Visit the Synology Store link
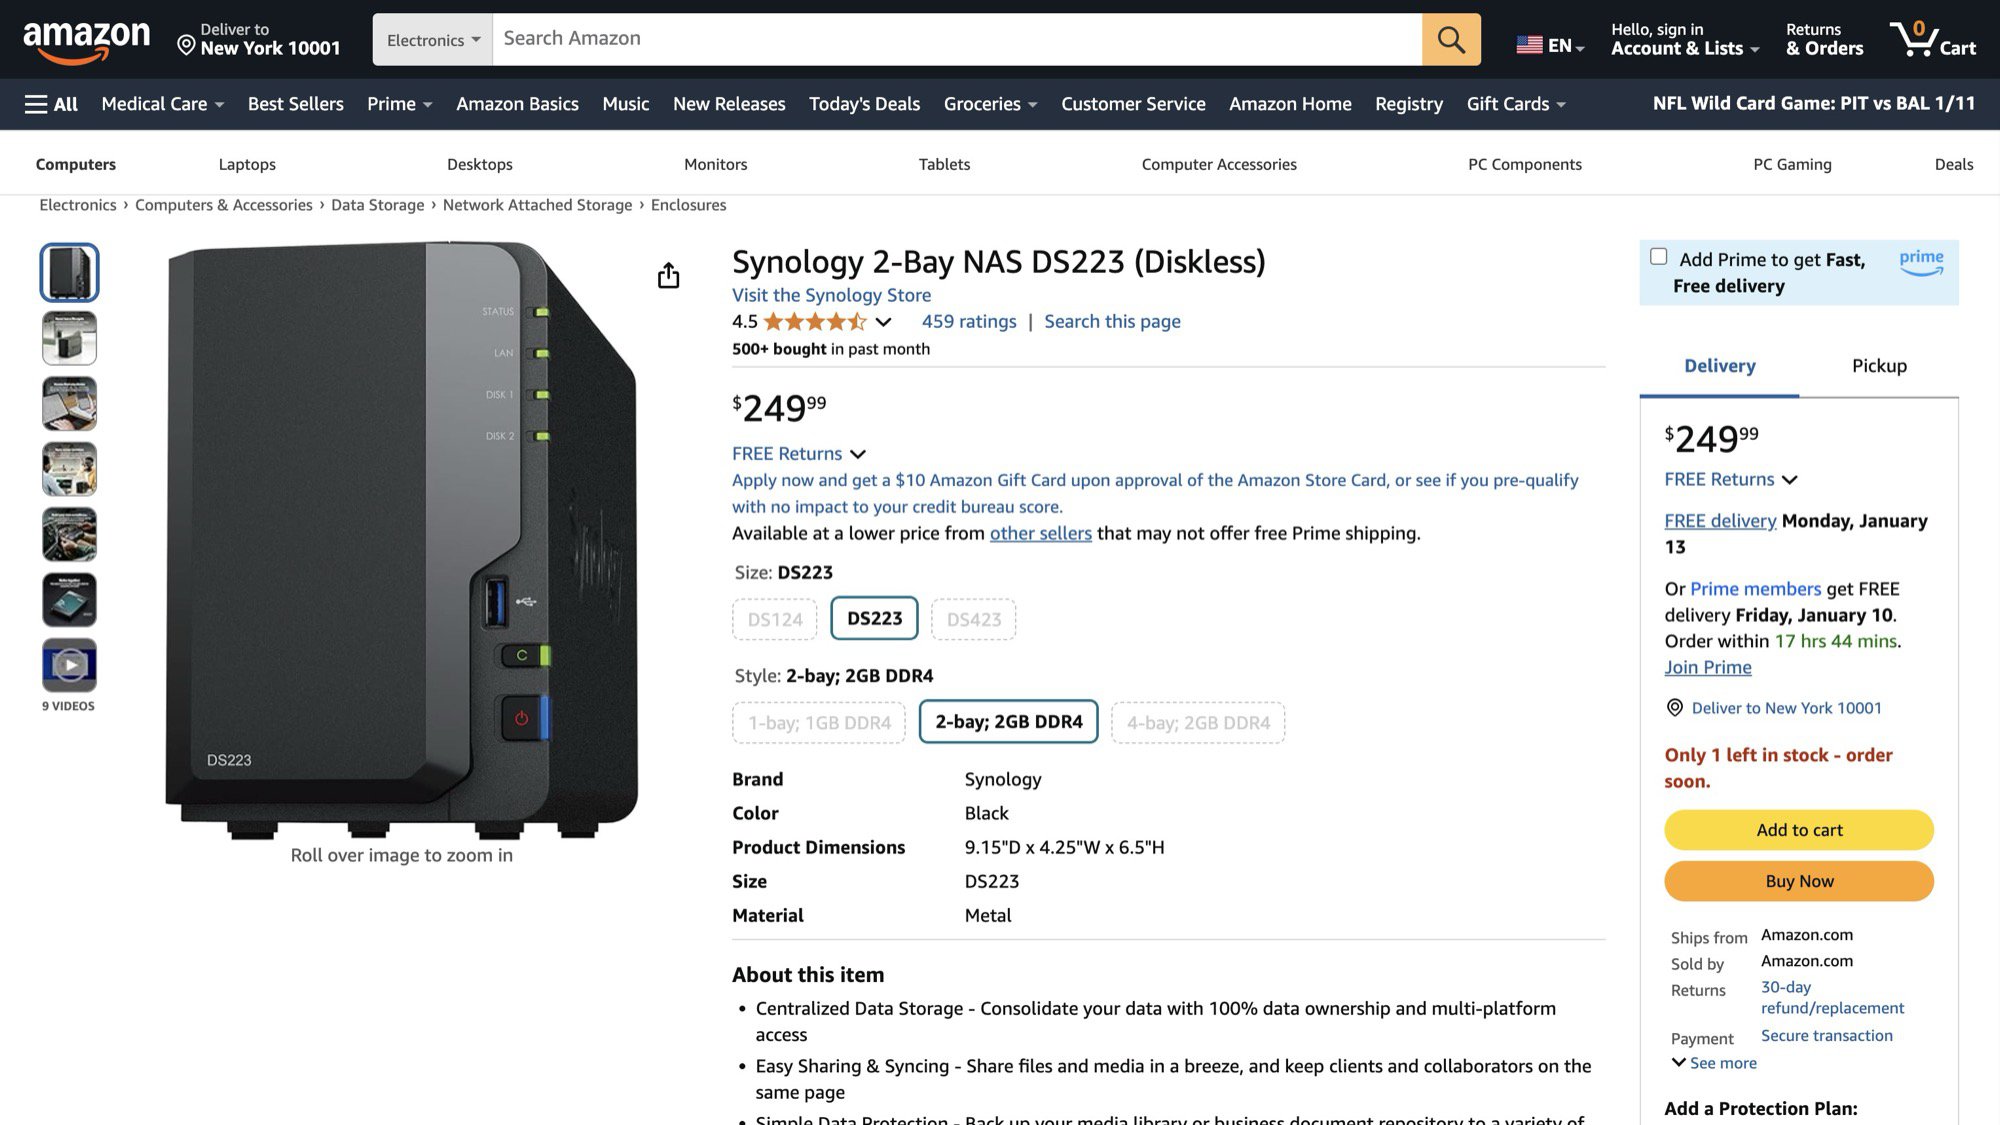 click(831, 294)
